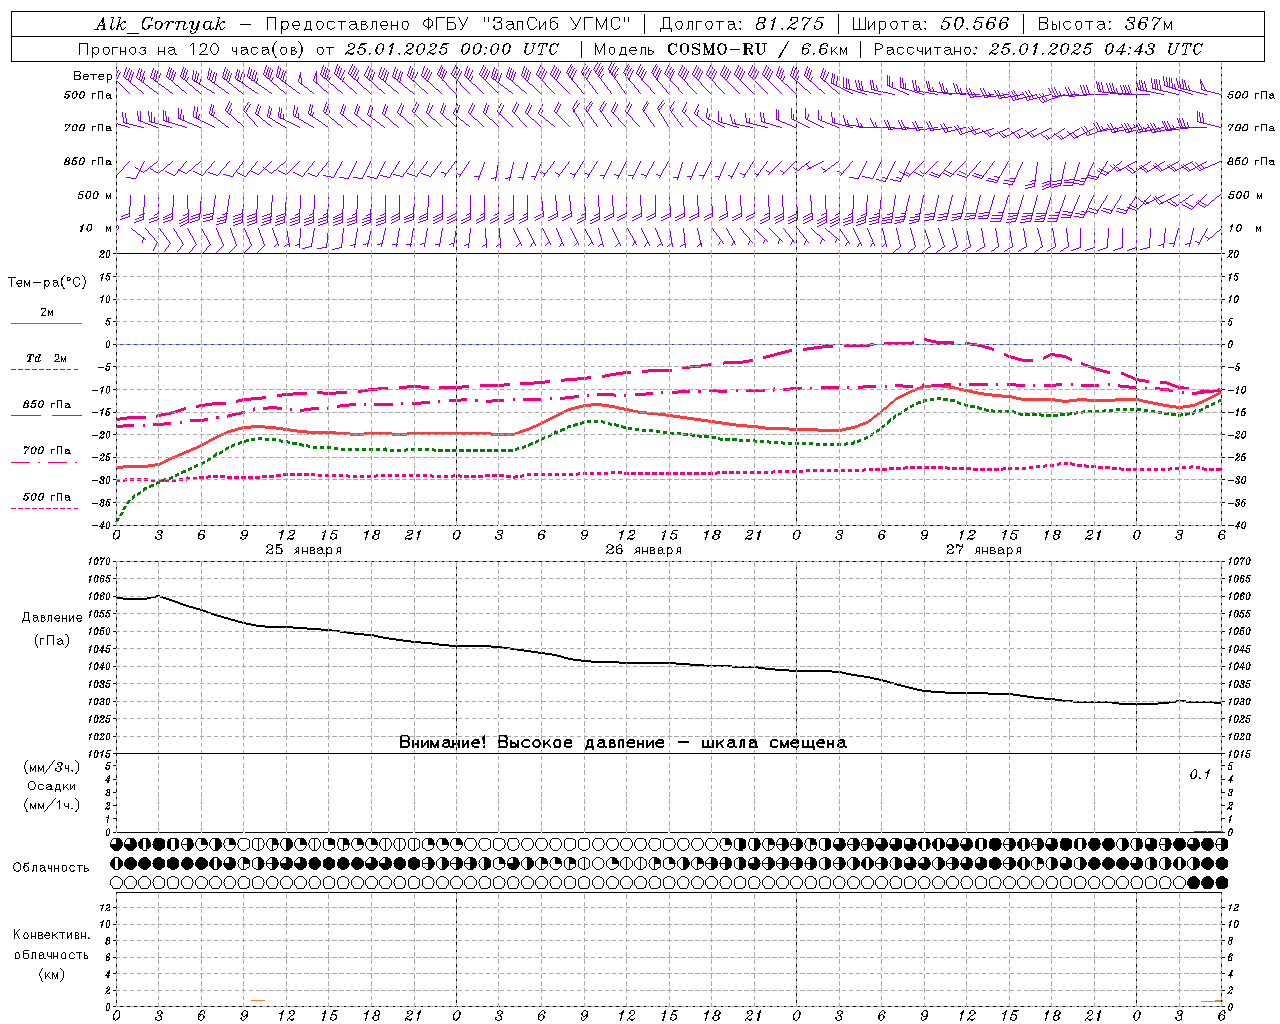
Task: Click the station name "Alk_Gornyak" in the header
Action: [160, 24]
